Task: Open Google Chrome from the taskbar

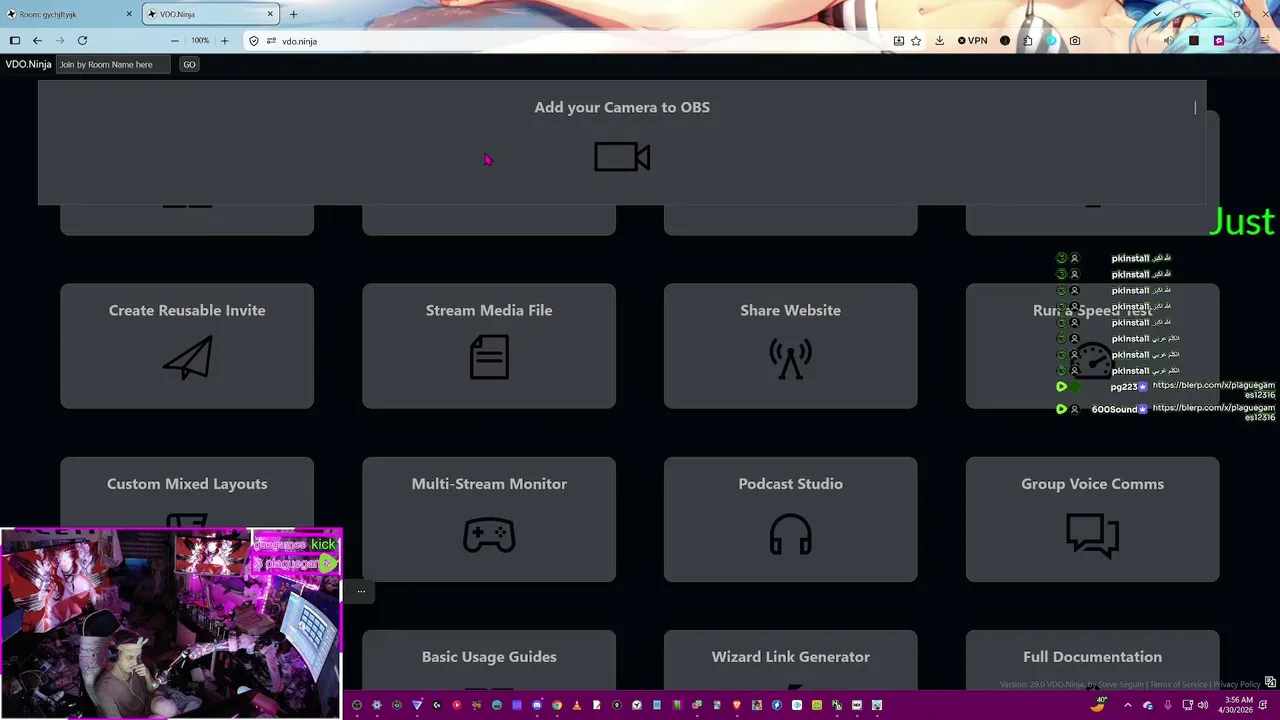Action: (x=557, y=705)
